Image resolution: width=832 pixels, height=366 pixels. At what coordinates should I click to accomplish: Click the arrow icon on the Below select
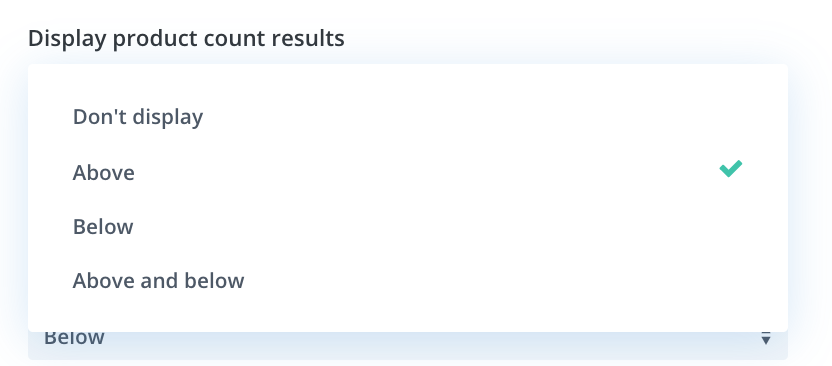tap(766, 338)
